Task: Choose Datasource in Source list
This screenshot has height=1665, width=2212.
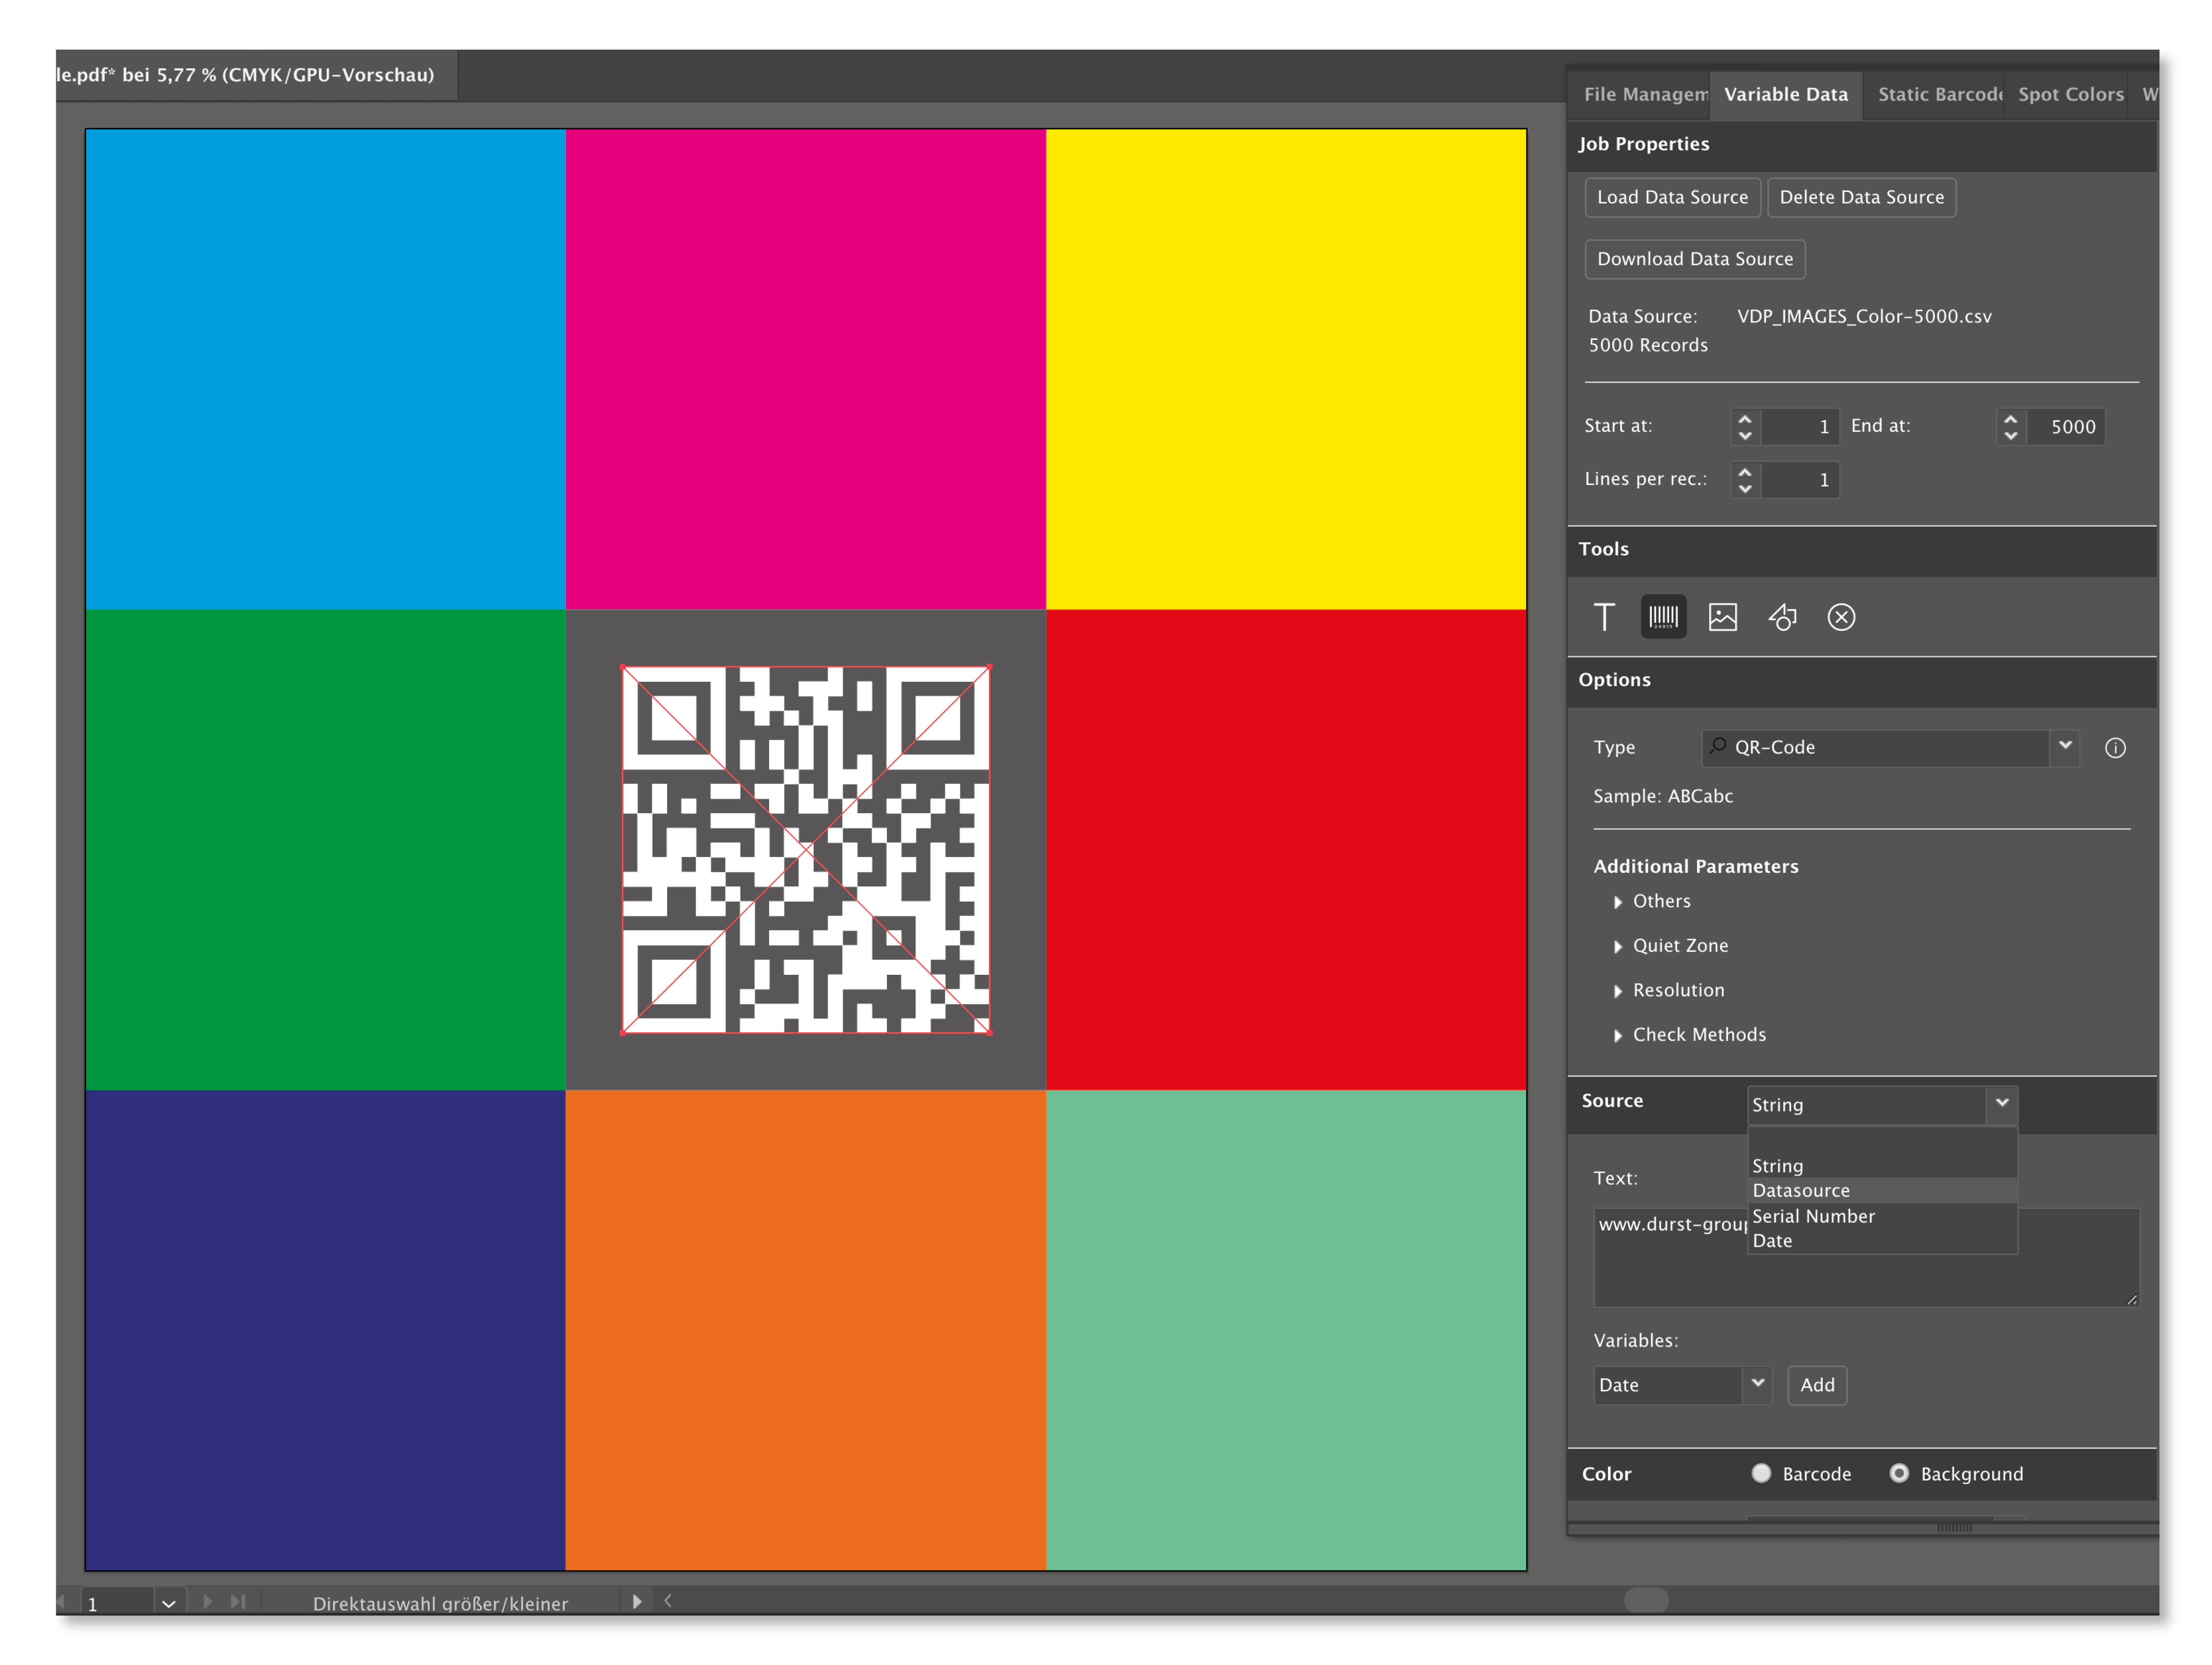Action: tap(1882, 1190)
